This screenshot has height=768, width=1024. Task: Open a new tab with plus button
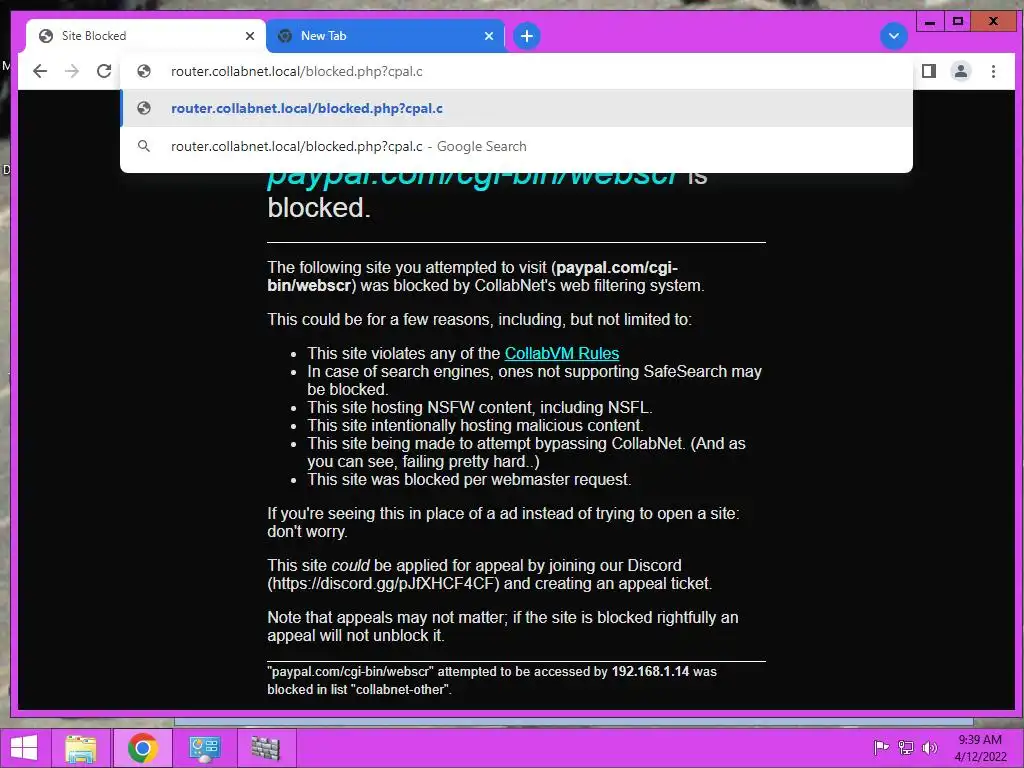click(527, 36)
